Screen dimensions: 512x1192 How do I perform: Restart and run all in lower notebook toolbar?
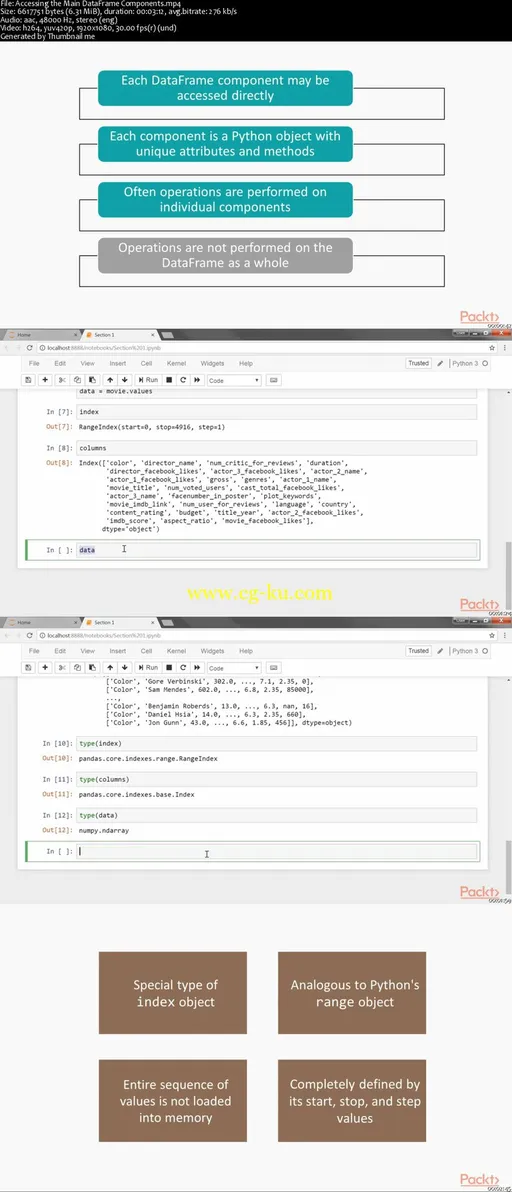point(198,667)
